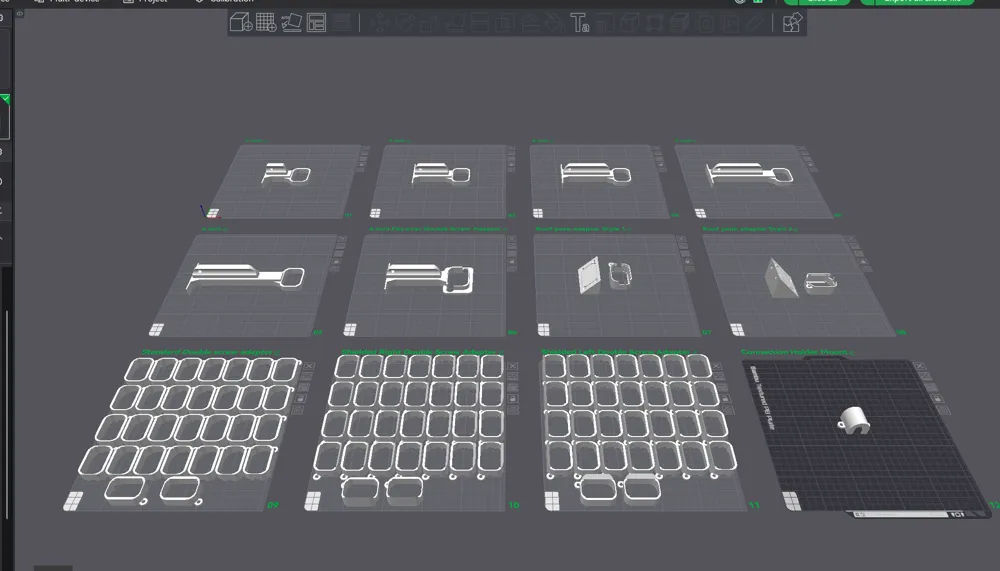Select the holder mount model on plate 12
The height and width of the screenshot is (571, 1000).
(x=854, y=420)
